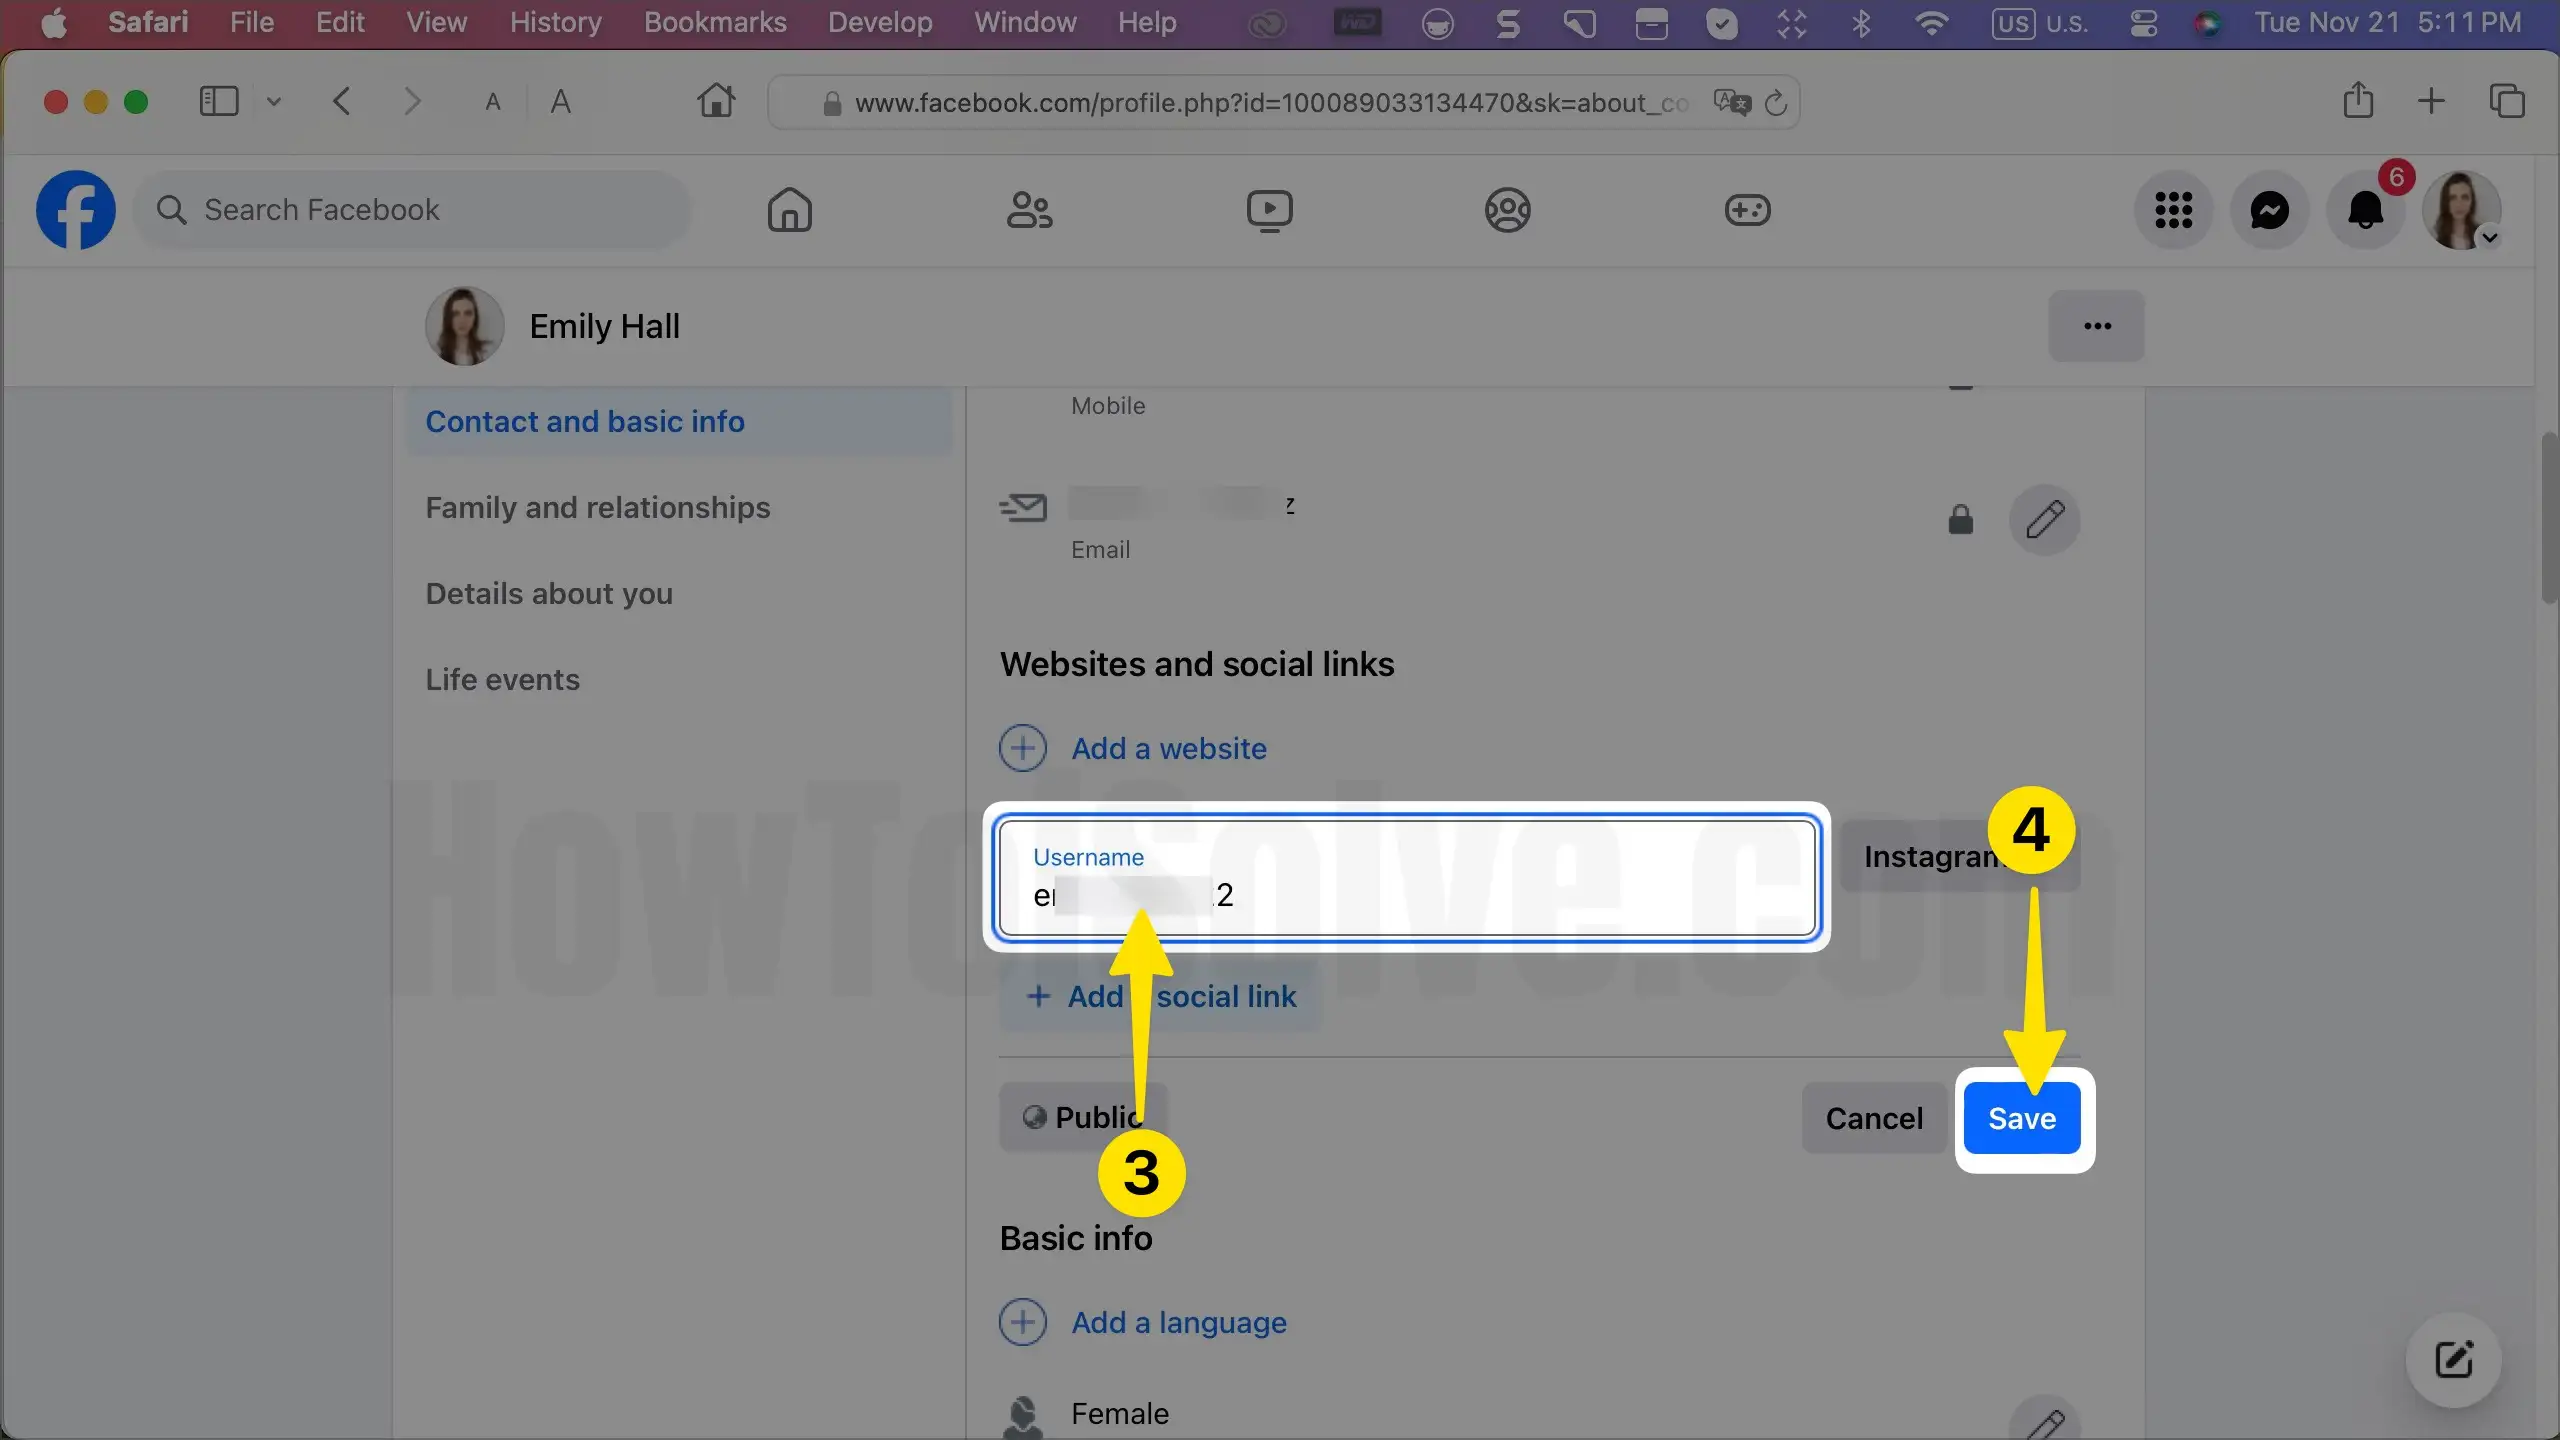Open the Watch video icon

(x=1269, y=210)
